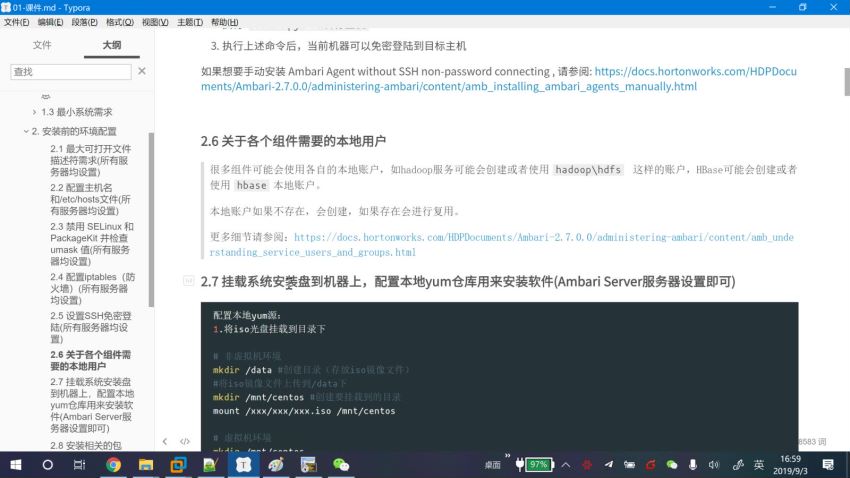Jump to 2.8 安装相关的包 outline item
The width and height of the screenshot is (850, 478).
(x=86, y=445)
